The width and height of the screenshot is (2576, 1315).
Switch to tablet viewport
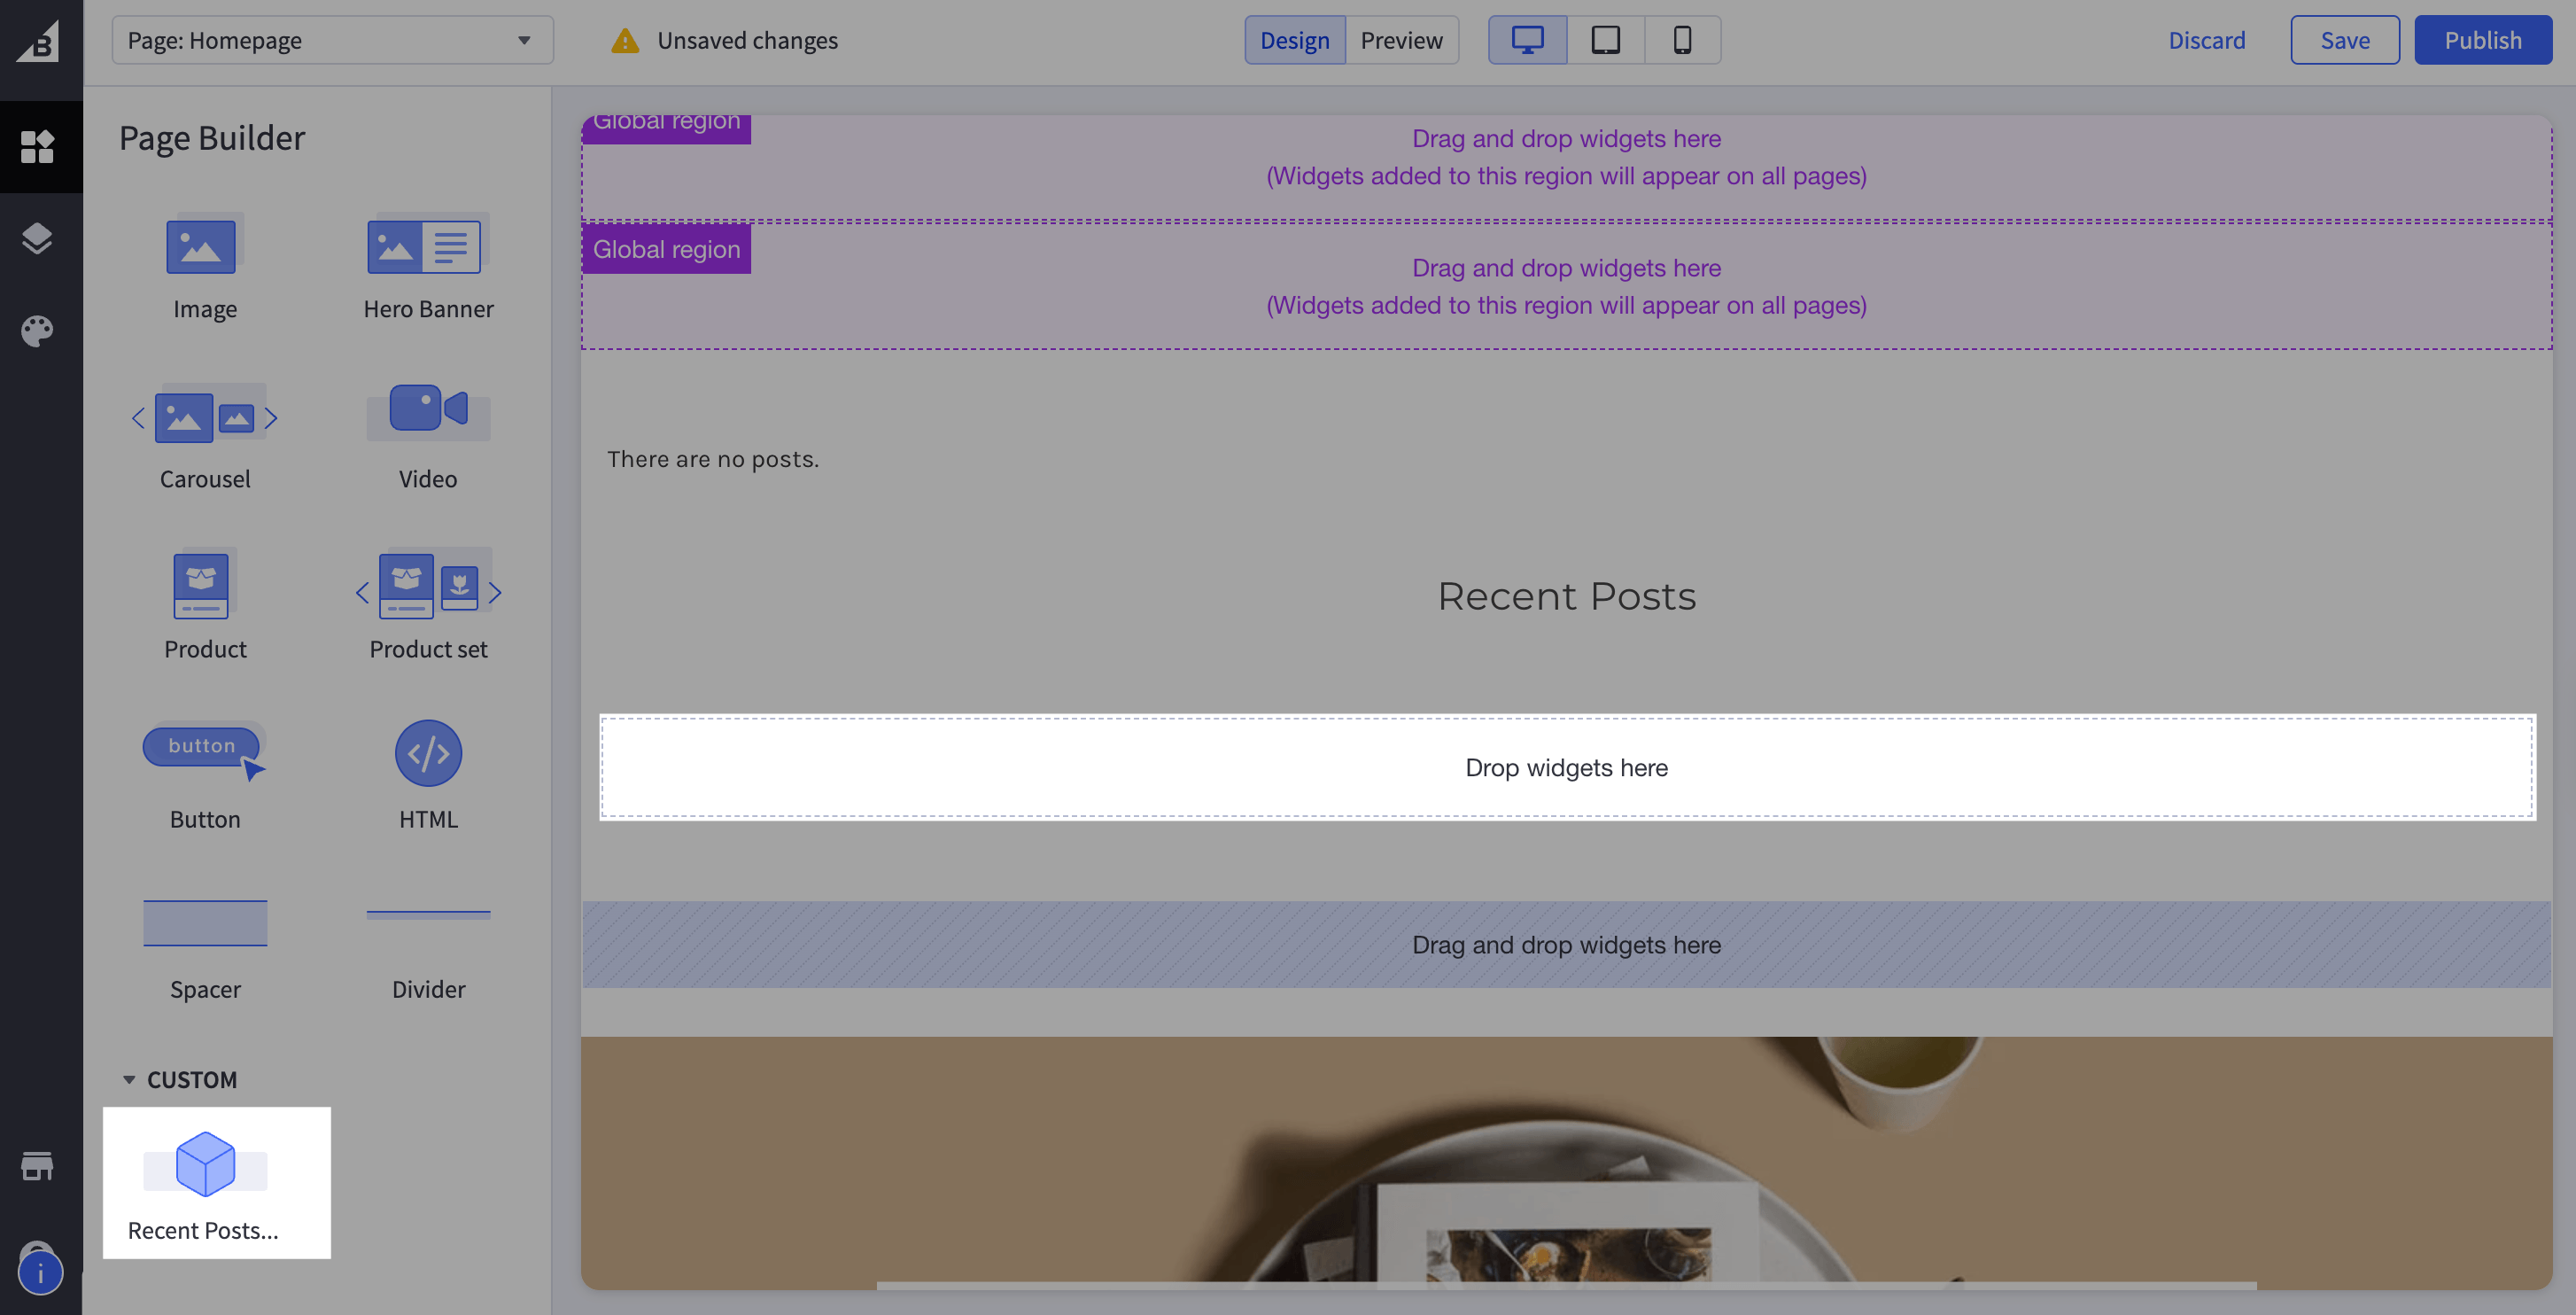pos(1605,40)
